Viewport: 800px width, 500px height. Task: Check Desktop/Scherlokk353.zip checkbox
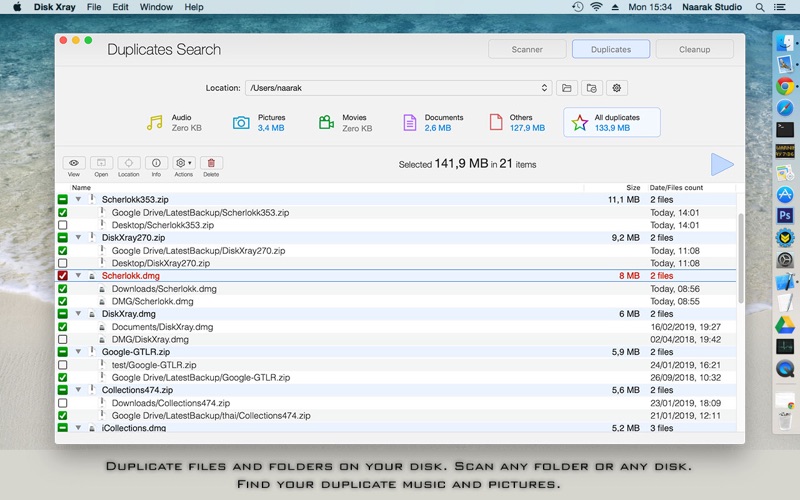pyautogui.click(x=63, y=225)
